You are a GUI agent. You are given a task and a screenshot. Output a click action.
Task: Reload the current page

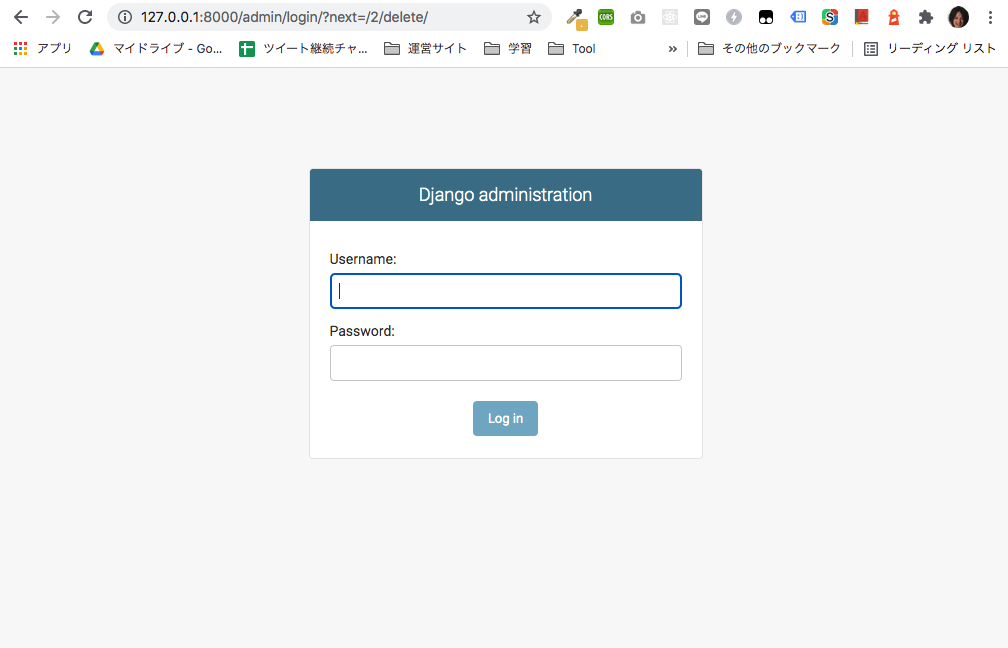[85, 17]
